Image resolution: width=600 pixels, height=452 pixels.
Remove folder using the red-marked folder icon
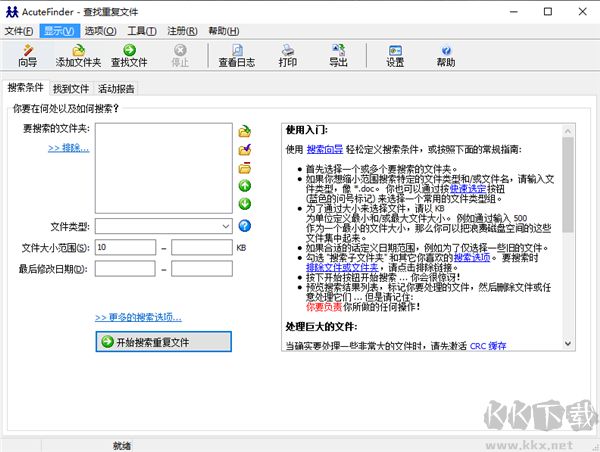pos(245,168)
